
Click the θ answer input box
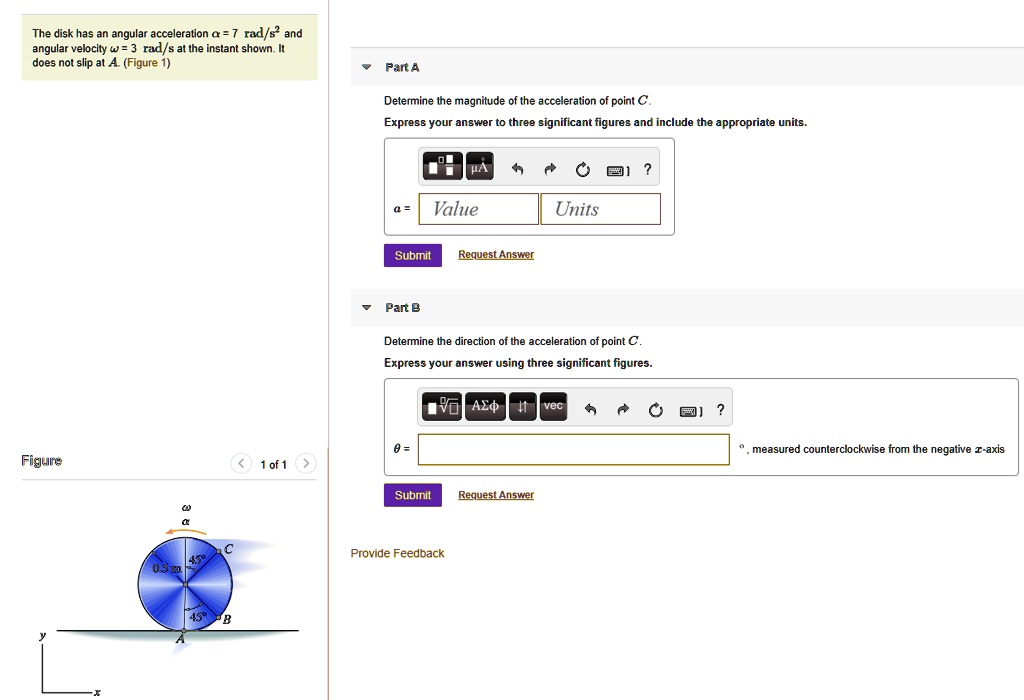click(x=573, y=449)
